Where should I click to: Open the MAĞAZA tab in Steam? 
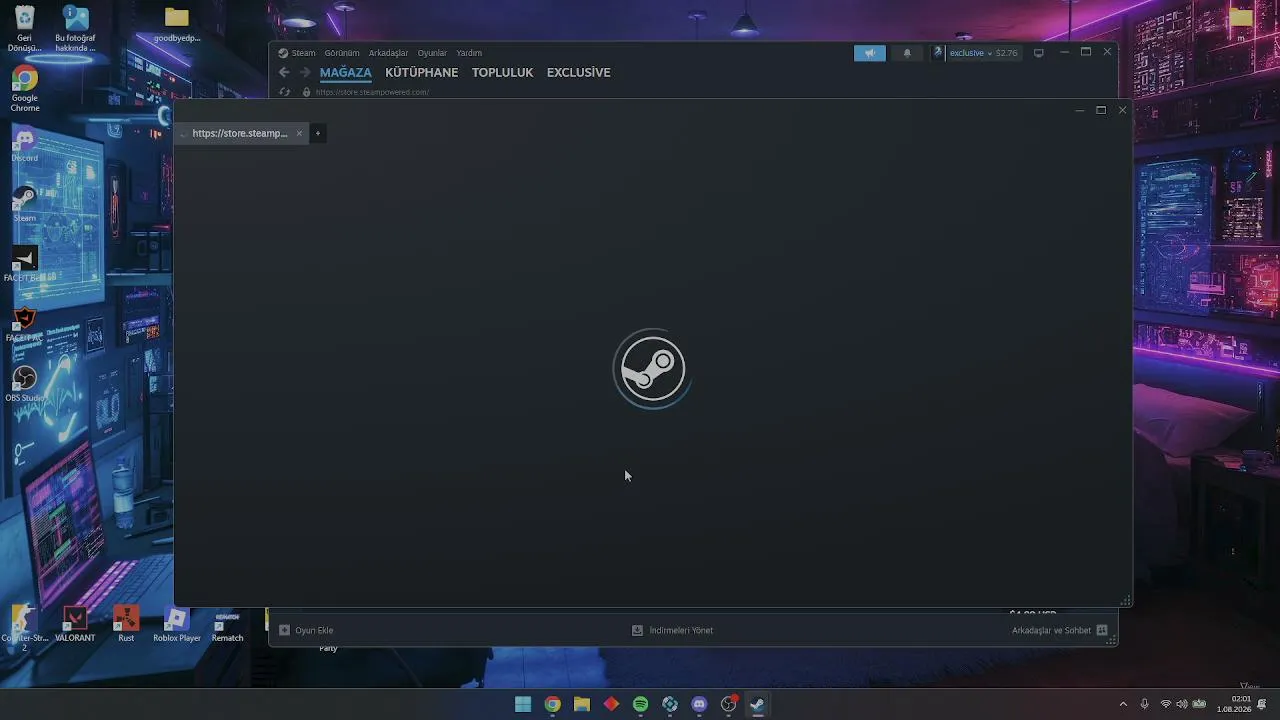tap(345, 72)
